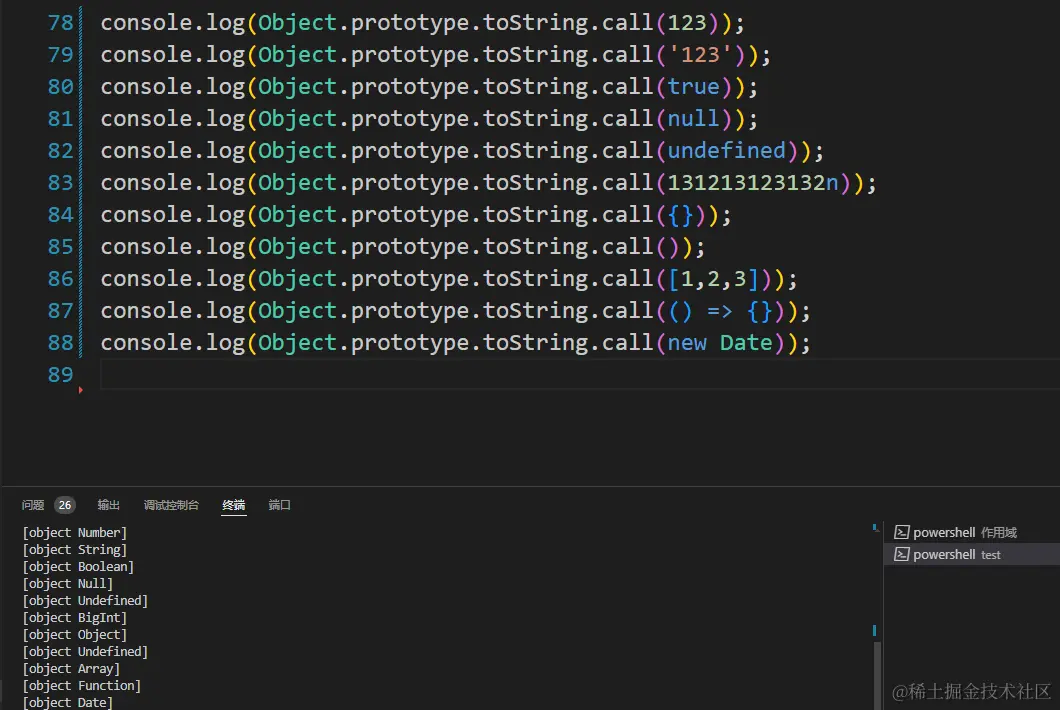Select the 终端 terminal tab

[234, 505]
